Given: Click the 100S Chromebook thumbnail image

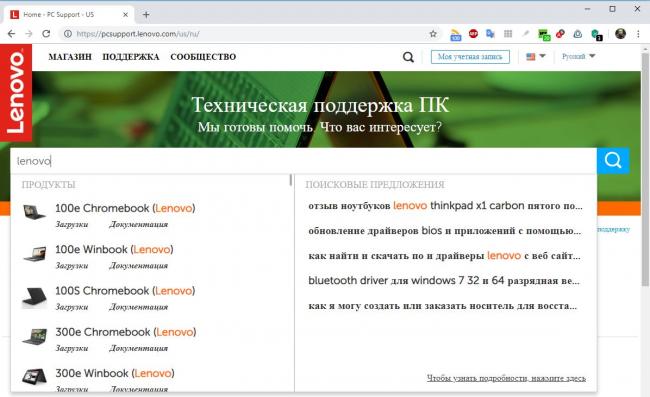Looking at the screenshot, I should click(34, 296).
